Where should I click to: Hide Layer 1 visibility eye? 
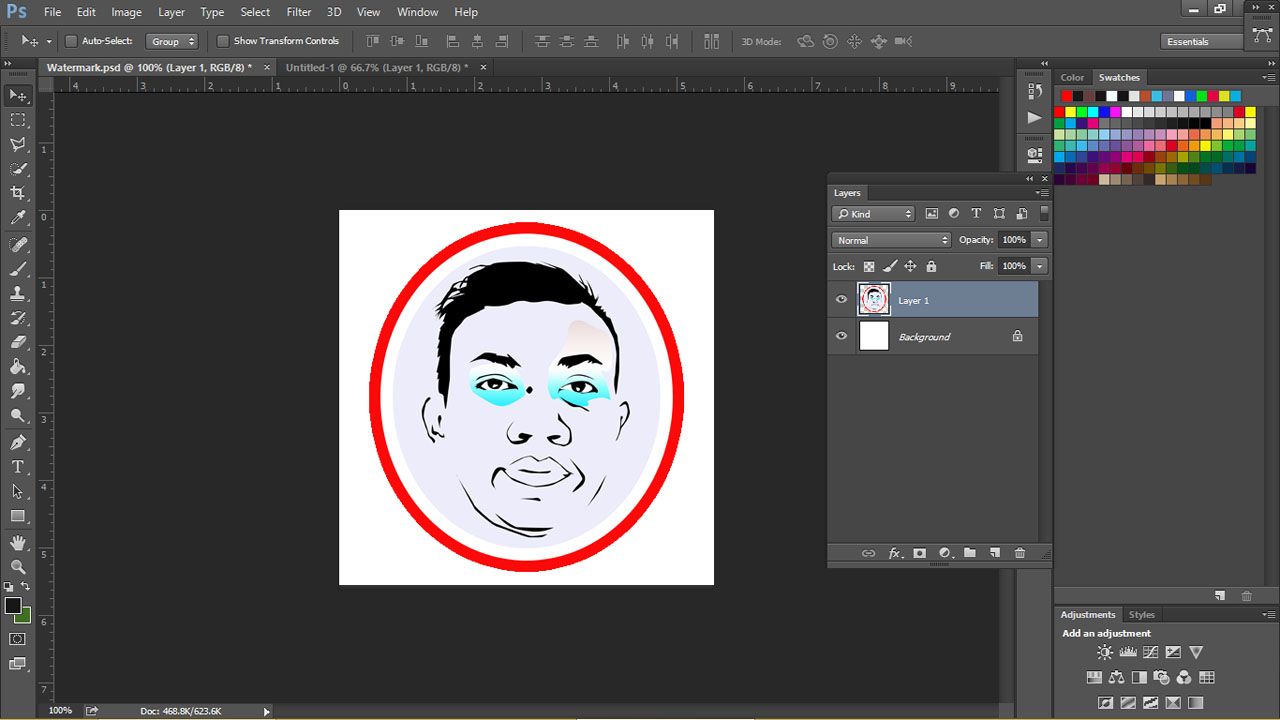[x=841, y=300]
